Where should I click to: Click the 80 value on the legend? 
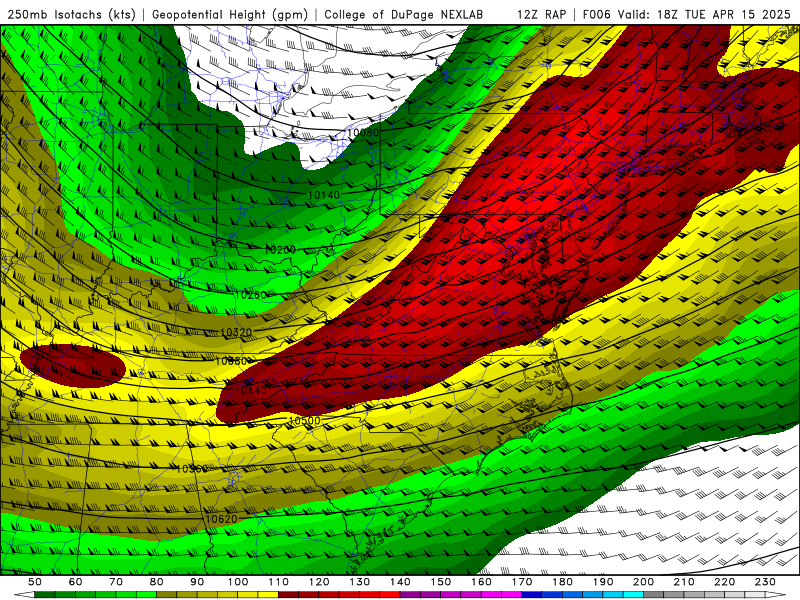pos(157,582)
